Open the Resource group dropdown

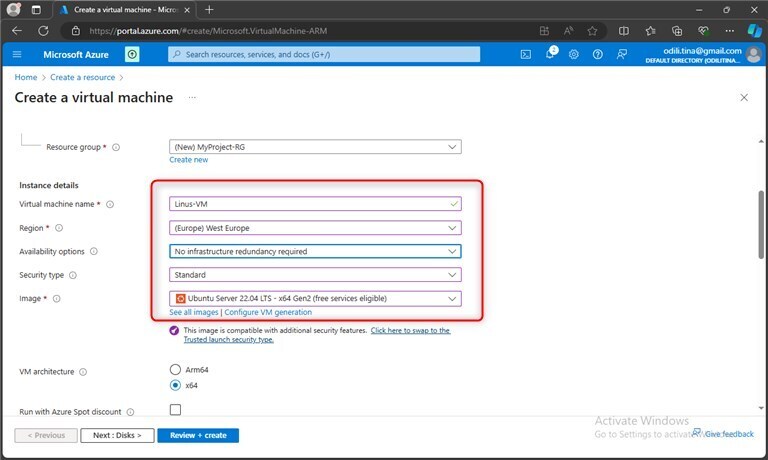pyautogui.click(x=315, y=147)
